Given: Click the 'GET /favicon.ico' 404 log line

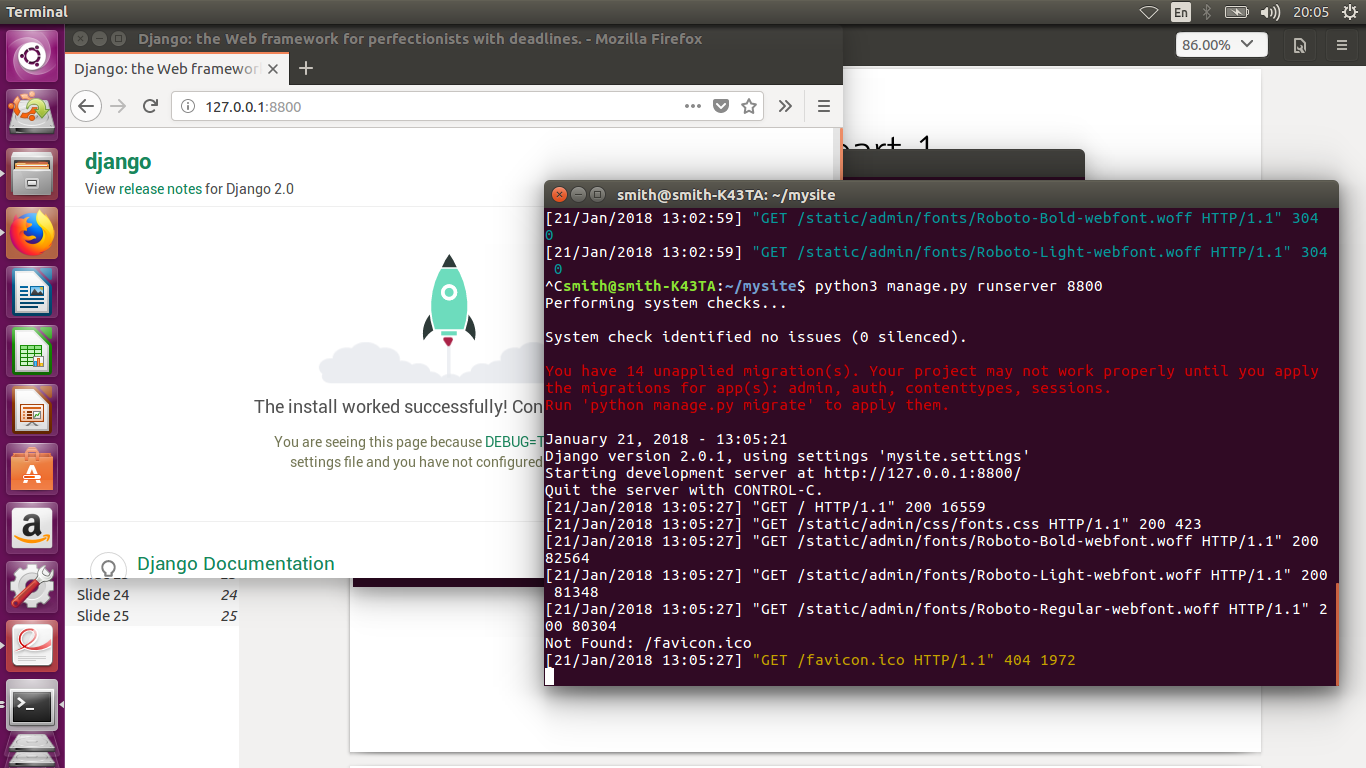Looking at the screenshot, I should [810, 660].
